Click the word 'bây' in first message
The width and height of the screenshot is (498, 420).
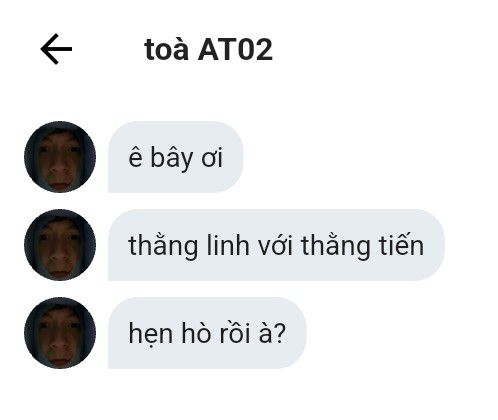pos(172,158)
